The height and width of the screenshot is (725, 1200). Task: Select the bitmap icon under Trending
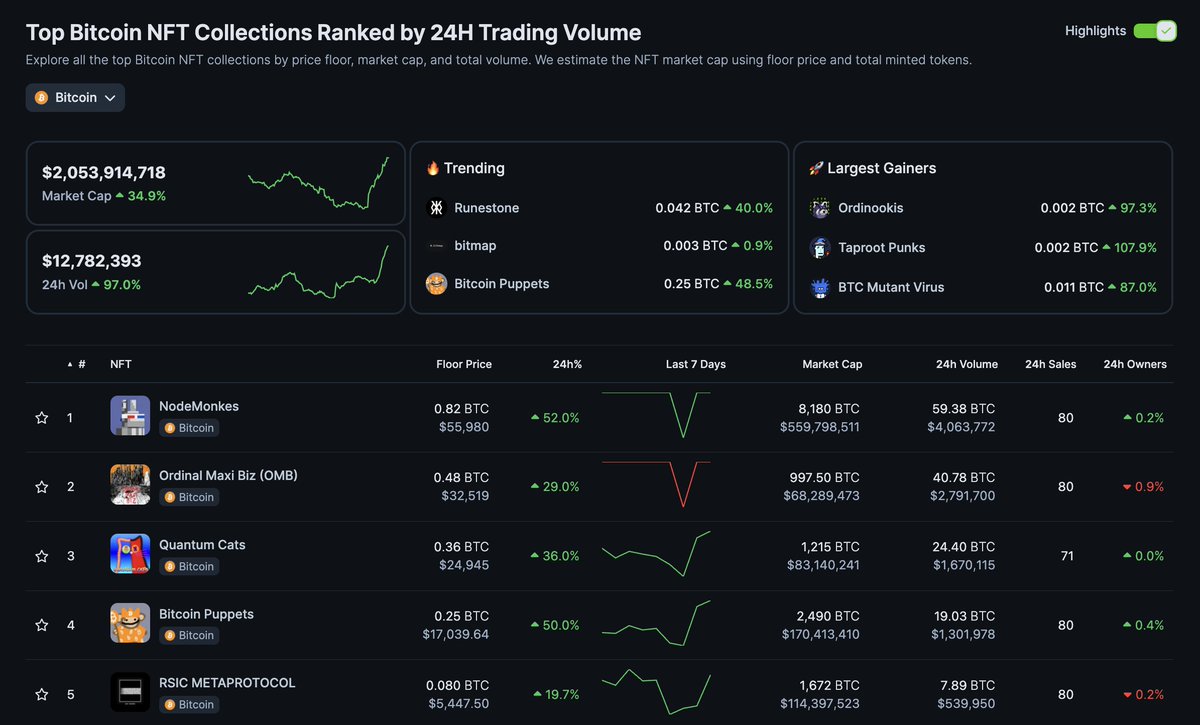pyautogui.click(x=436, y=245)
